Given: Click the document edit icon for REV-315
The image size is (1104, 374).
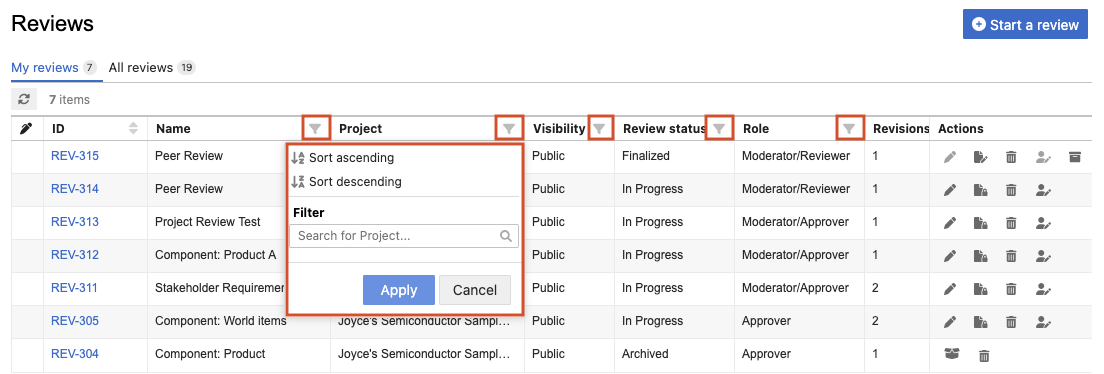Looking at the screenshot, I should [x=980, y=156].
